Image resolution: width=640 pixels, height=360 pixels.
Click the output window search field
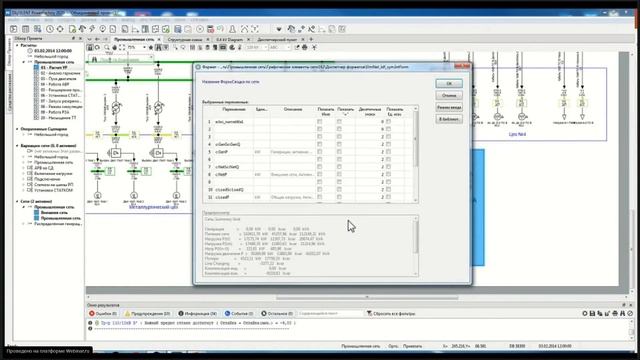pyautogui.click(x=330, y=313)
